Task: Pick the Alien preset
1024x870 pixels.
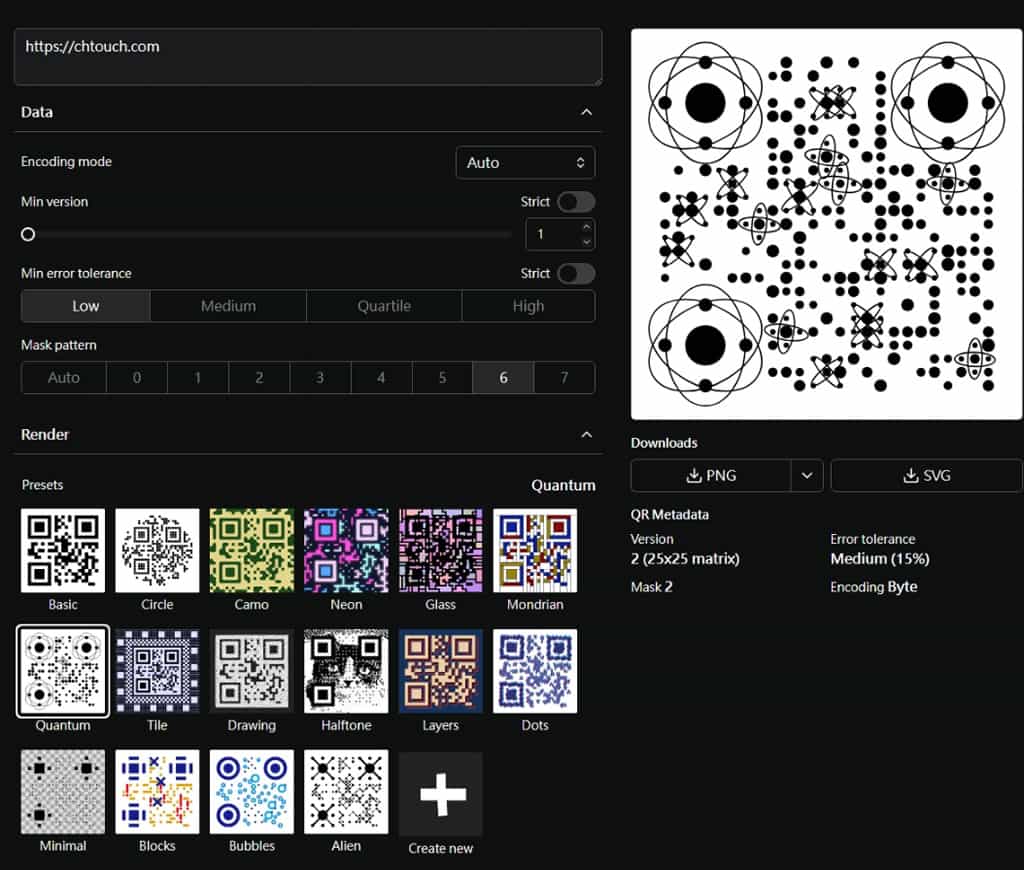Action: [346, 792]
